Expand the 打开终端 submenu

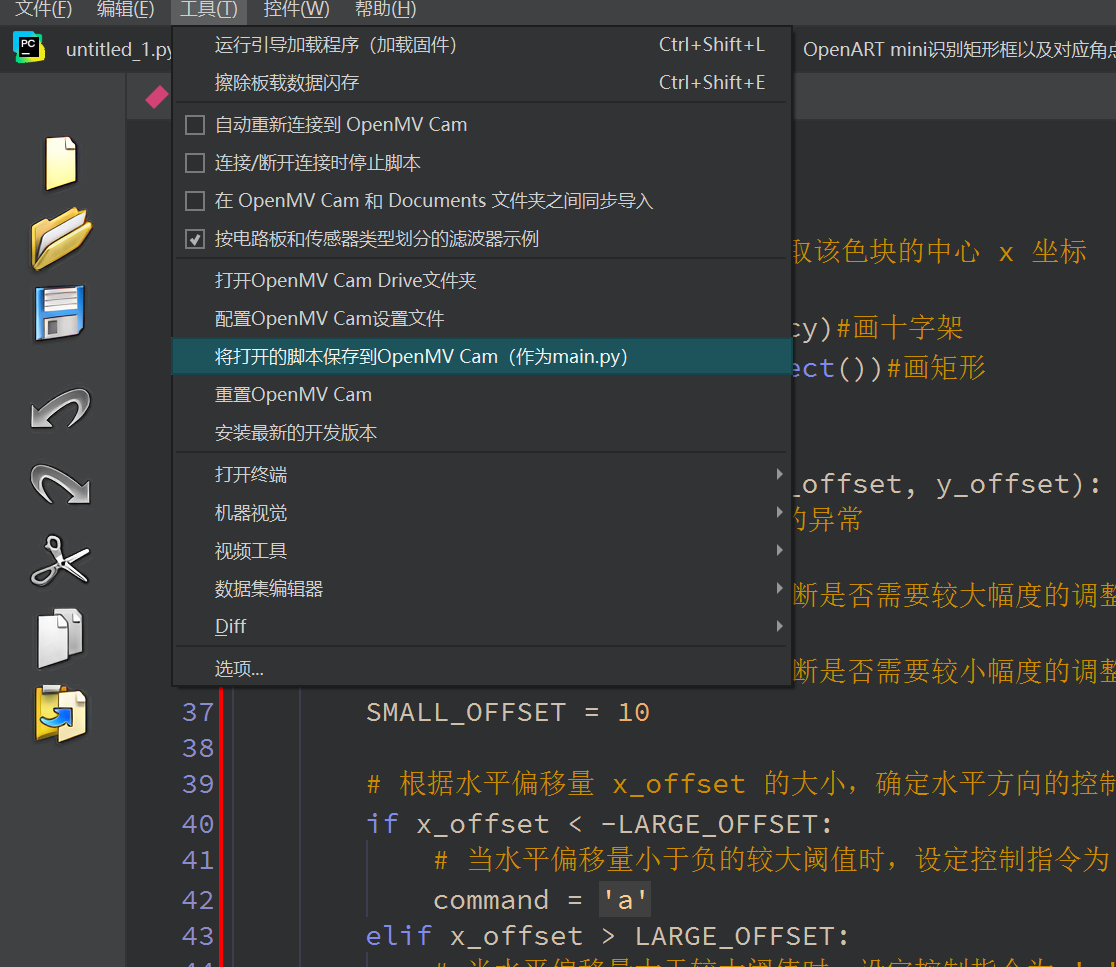click(482, 475)
